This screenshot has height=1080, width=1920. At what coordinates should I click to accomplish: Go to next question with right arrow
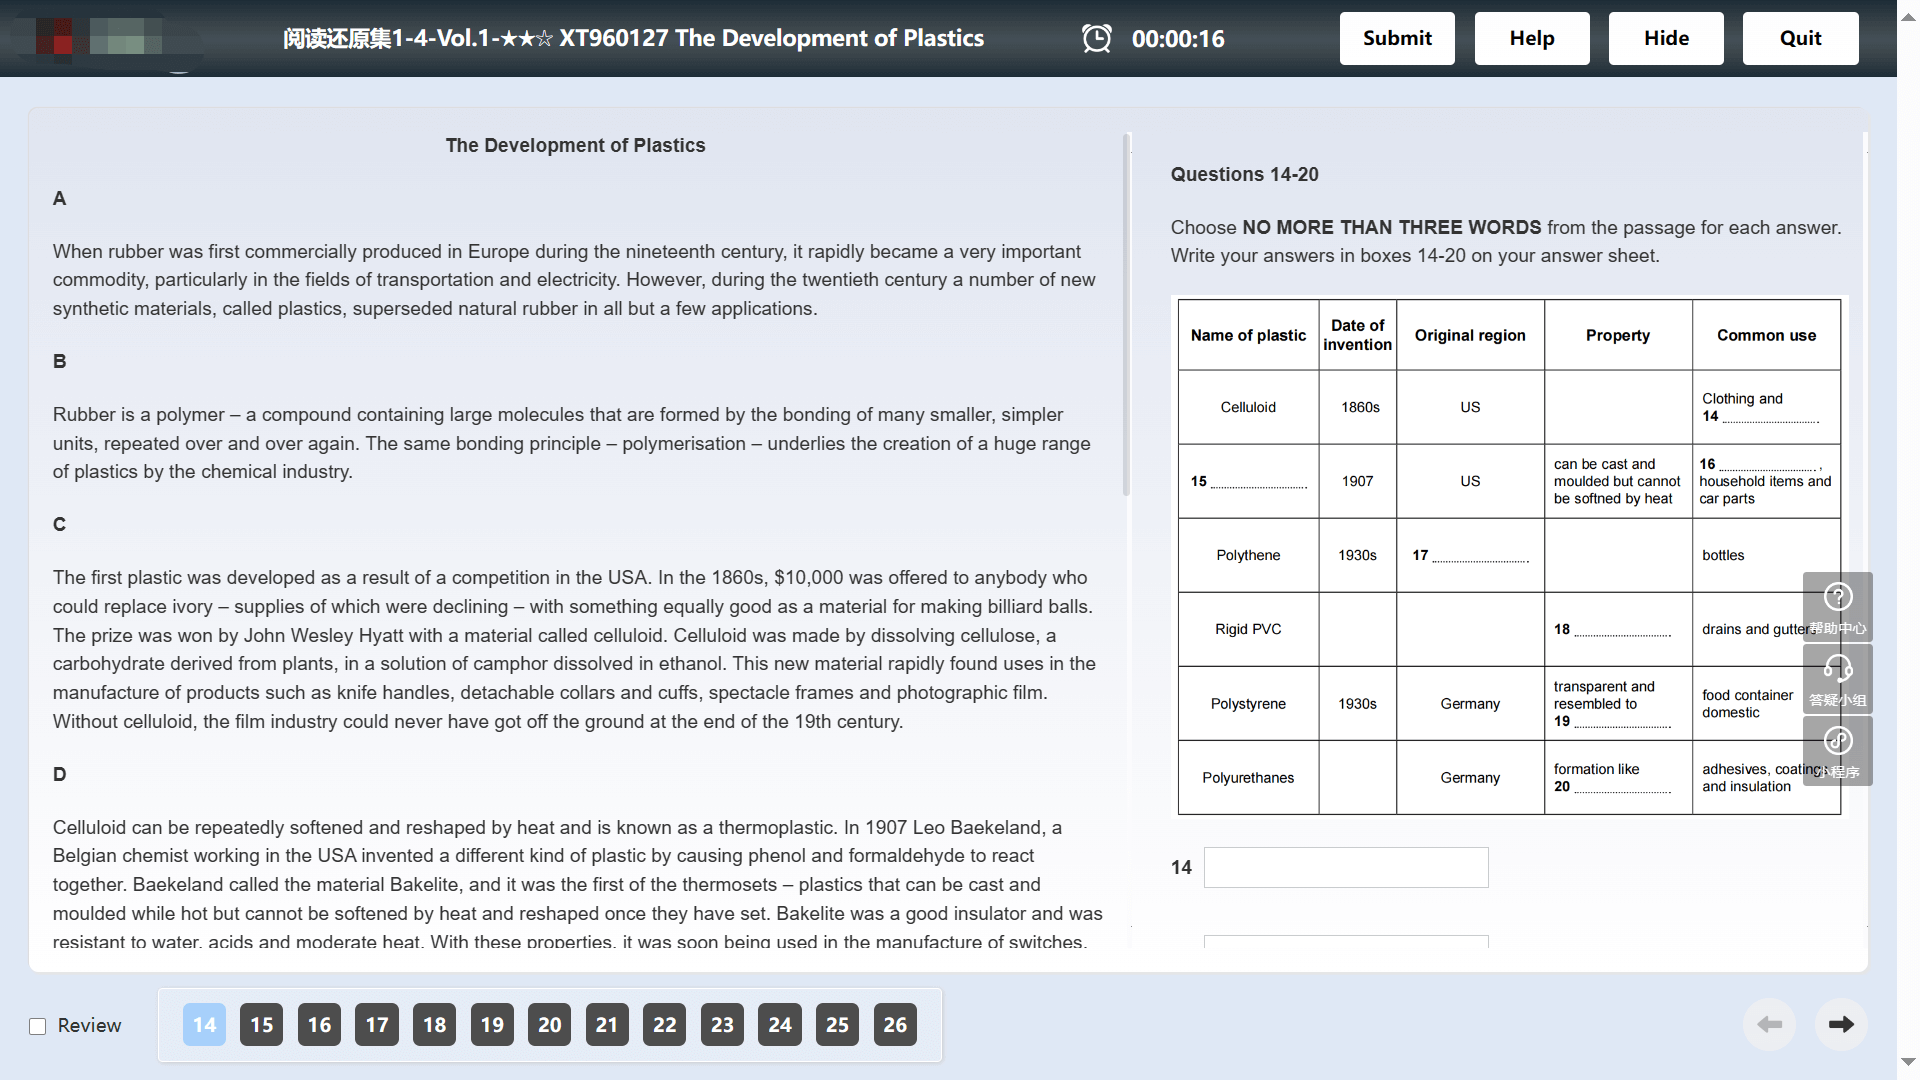(x=1841, y=1024)
